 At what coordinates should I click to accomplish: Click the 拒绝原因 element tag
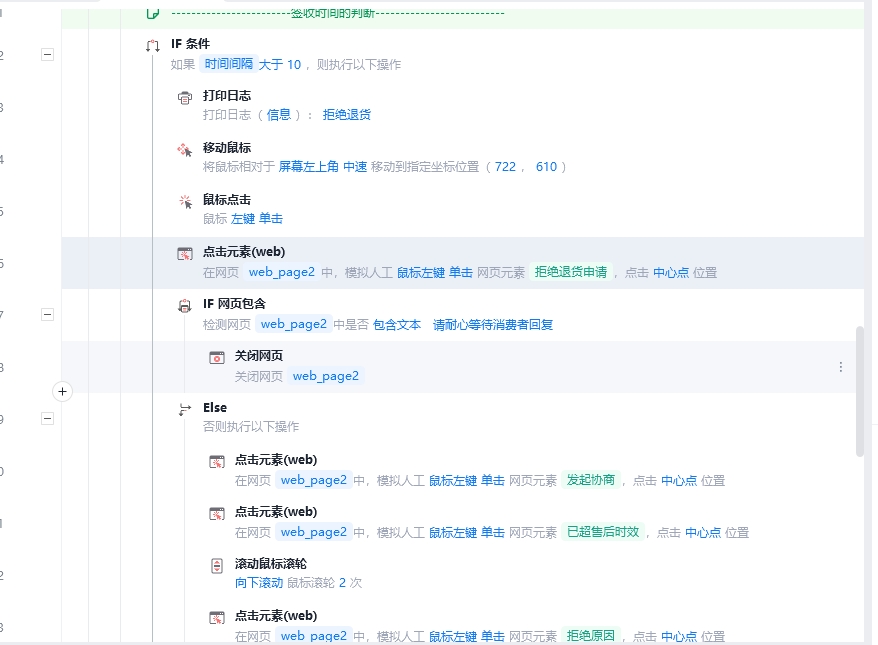point(591,635)
